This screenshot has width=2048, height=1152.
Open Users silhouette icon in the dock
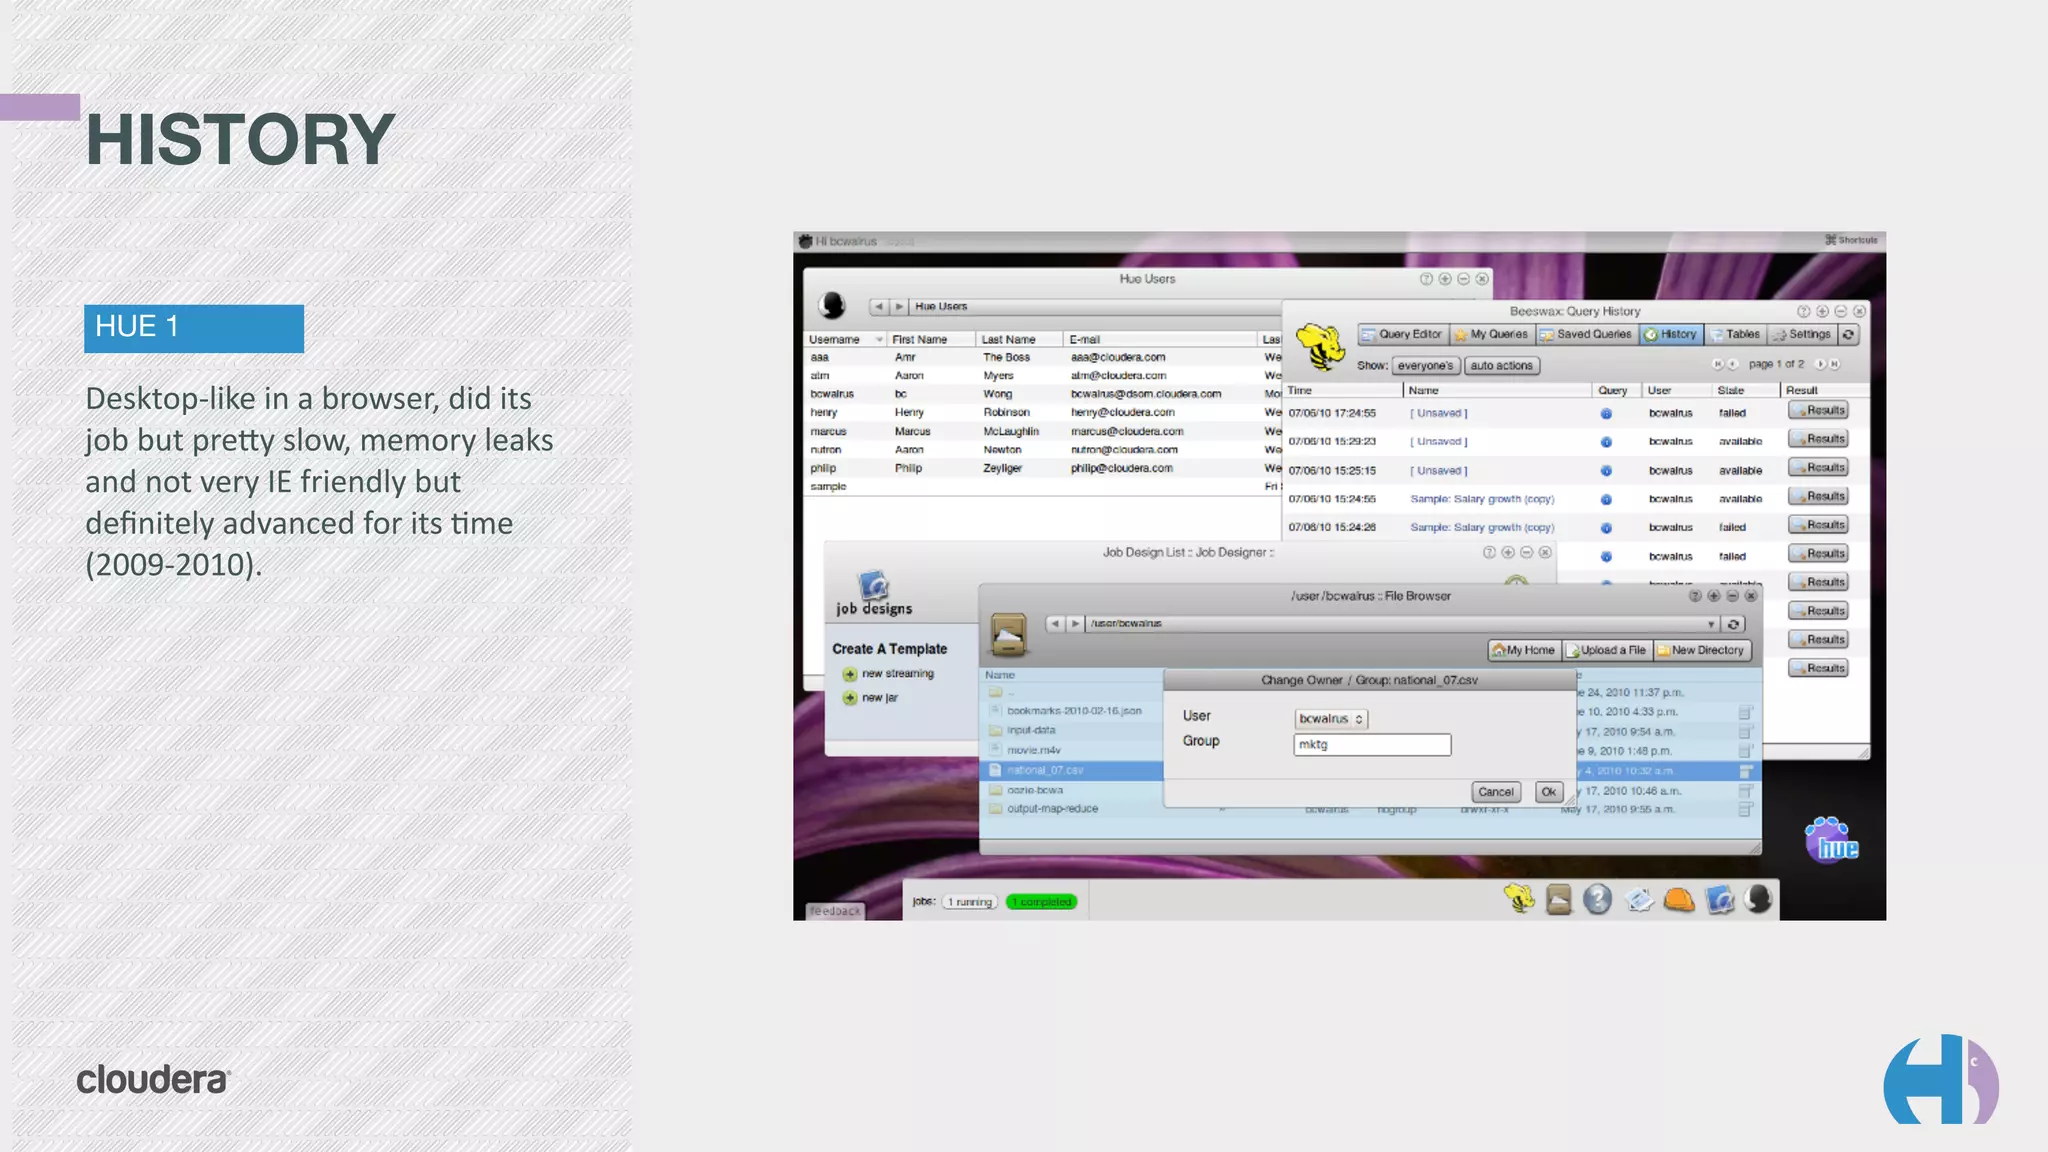click(1759, 899)
